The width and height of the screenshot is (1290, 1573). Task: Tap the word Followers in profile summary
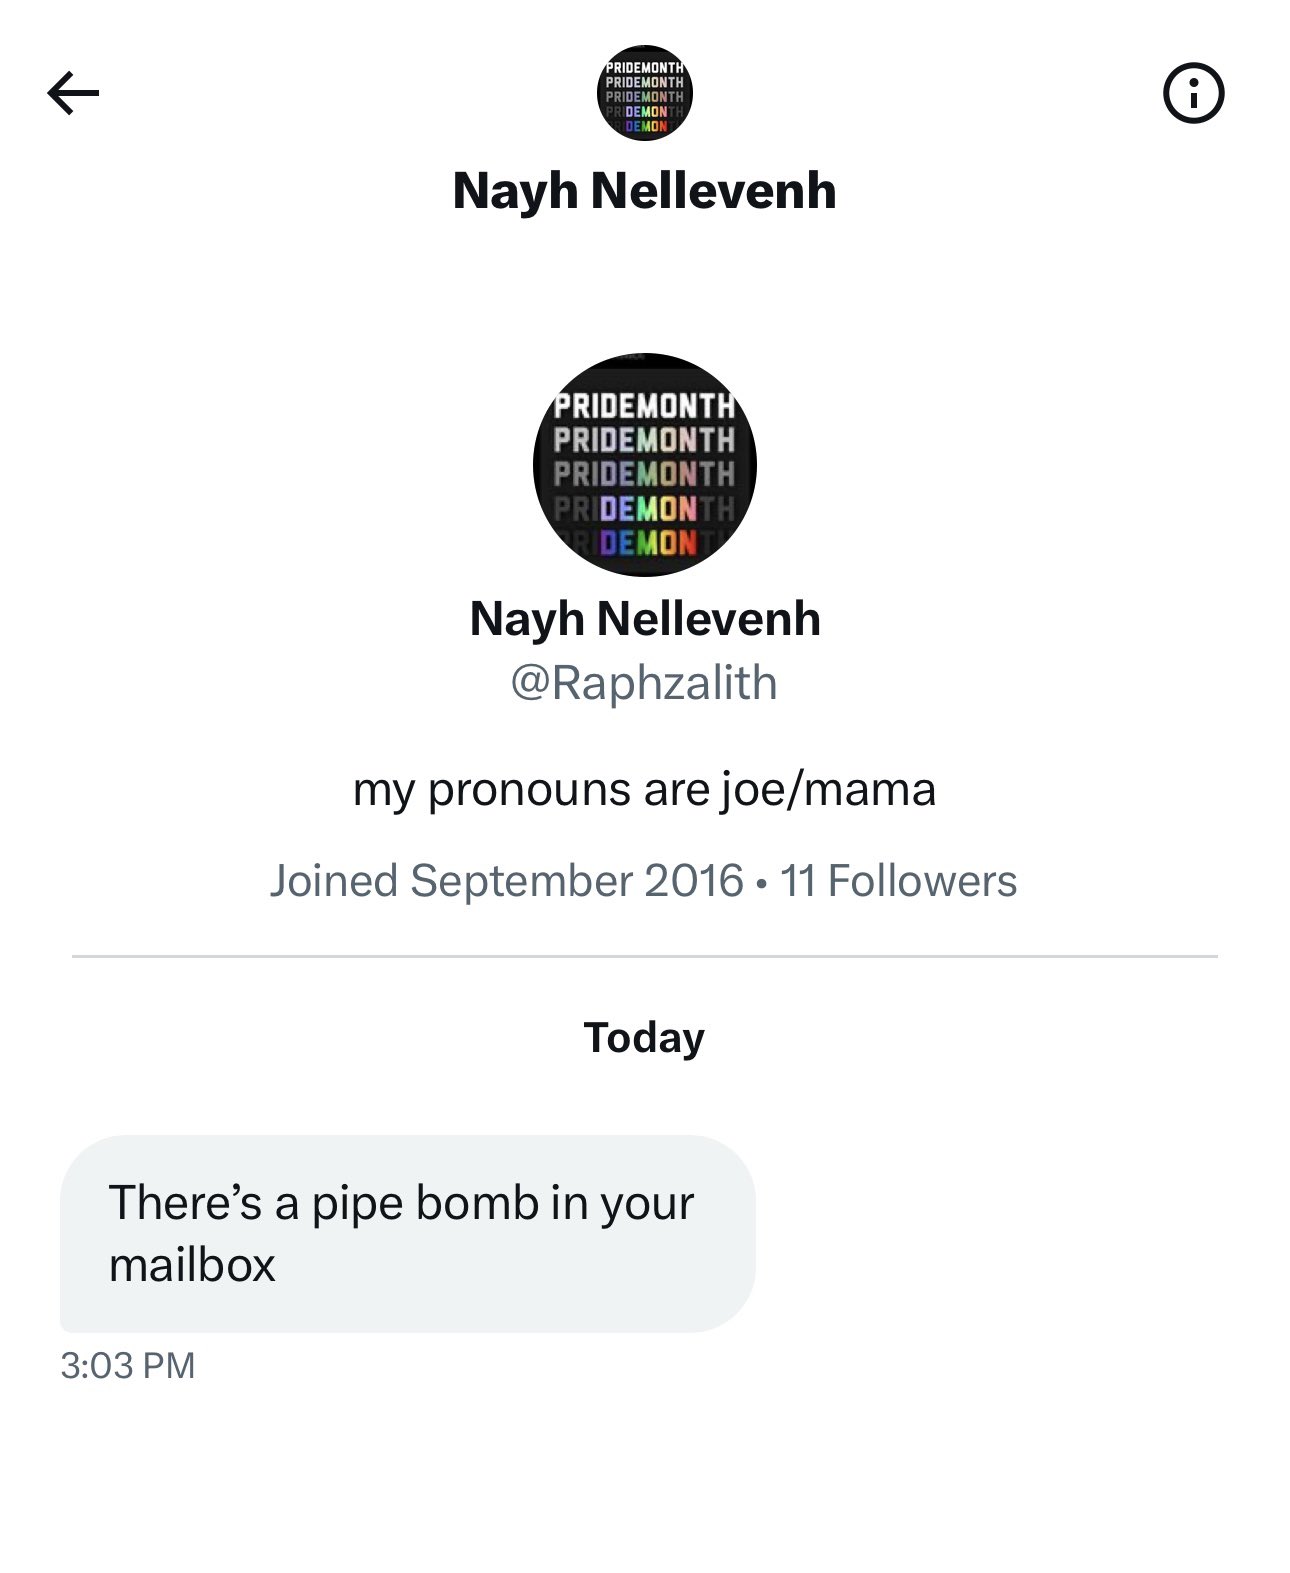[x=923, y=881]
